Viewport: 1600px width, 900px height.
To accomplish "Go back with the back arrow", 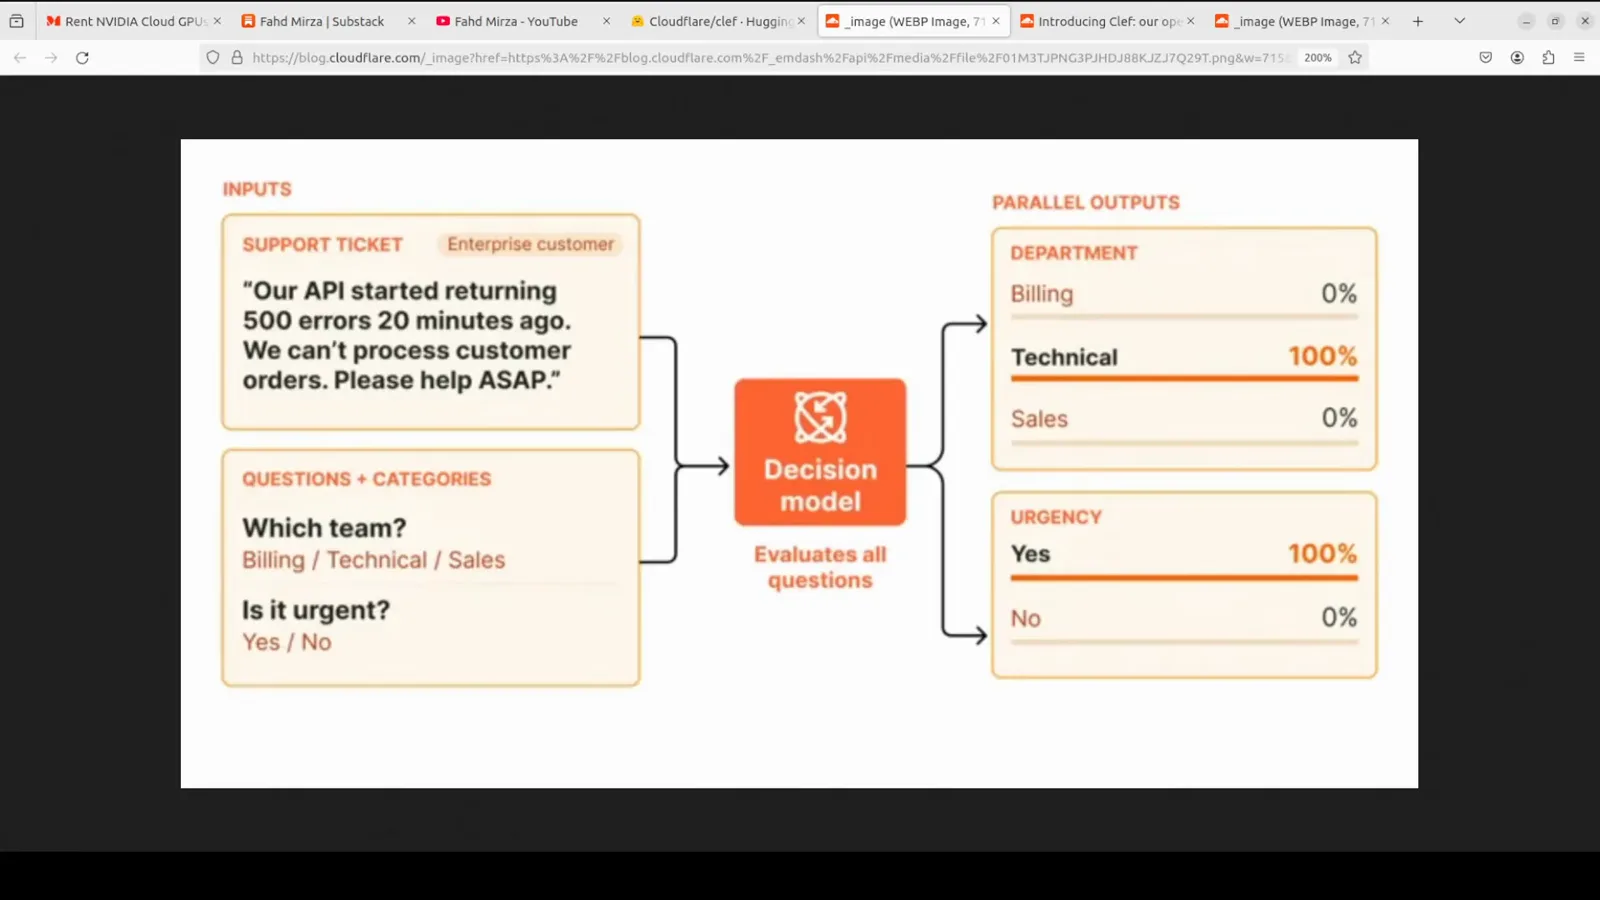I will [20, 58].
